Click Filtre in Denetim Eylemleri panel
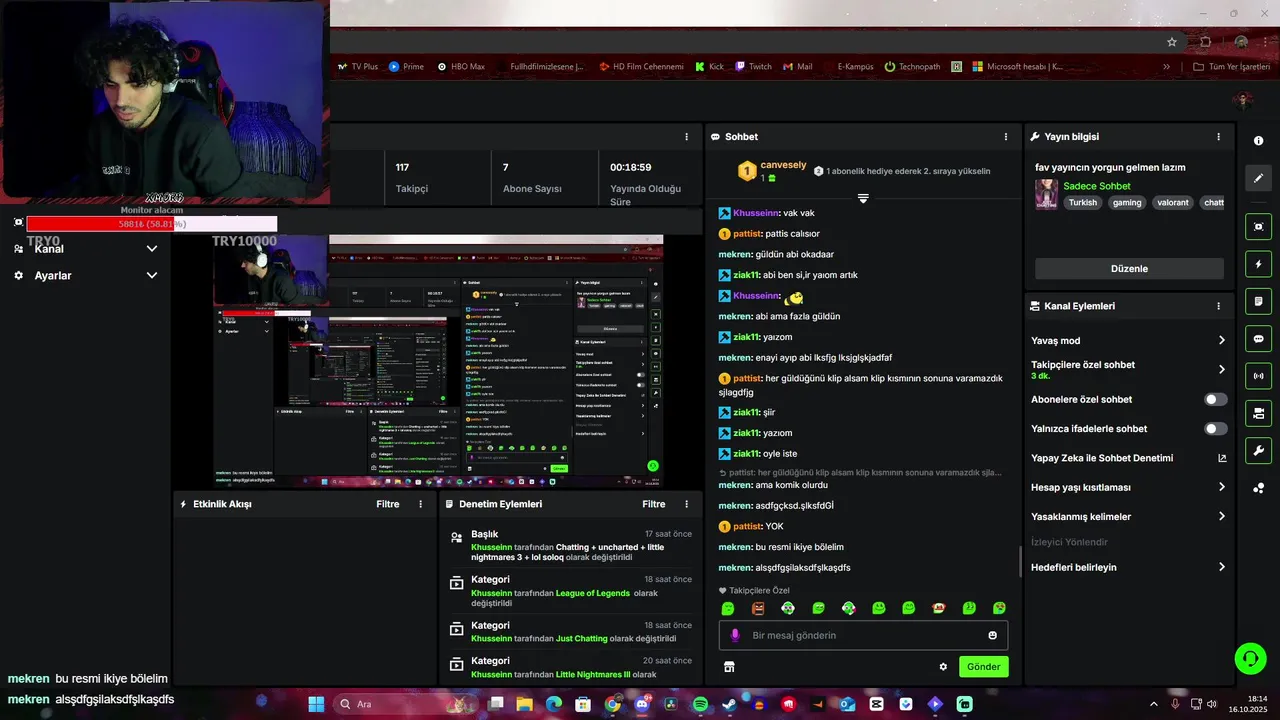1280x720 pixels. [654, 504]
